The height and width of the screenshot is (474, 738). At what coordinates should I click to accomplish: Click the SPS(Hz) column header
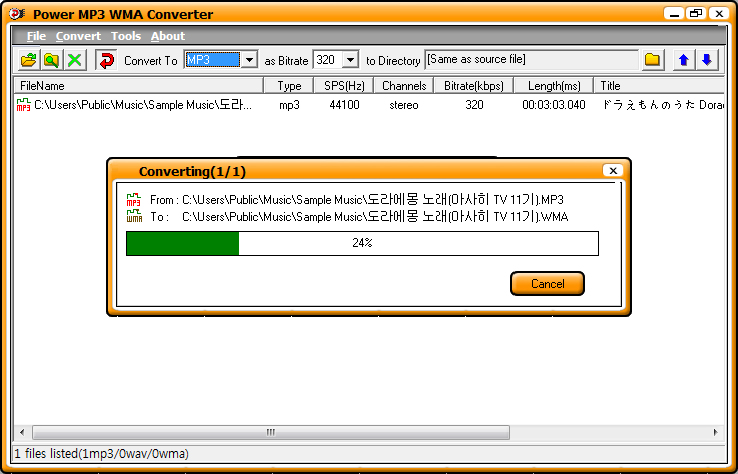pos(344,86)
